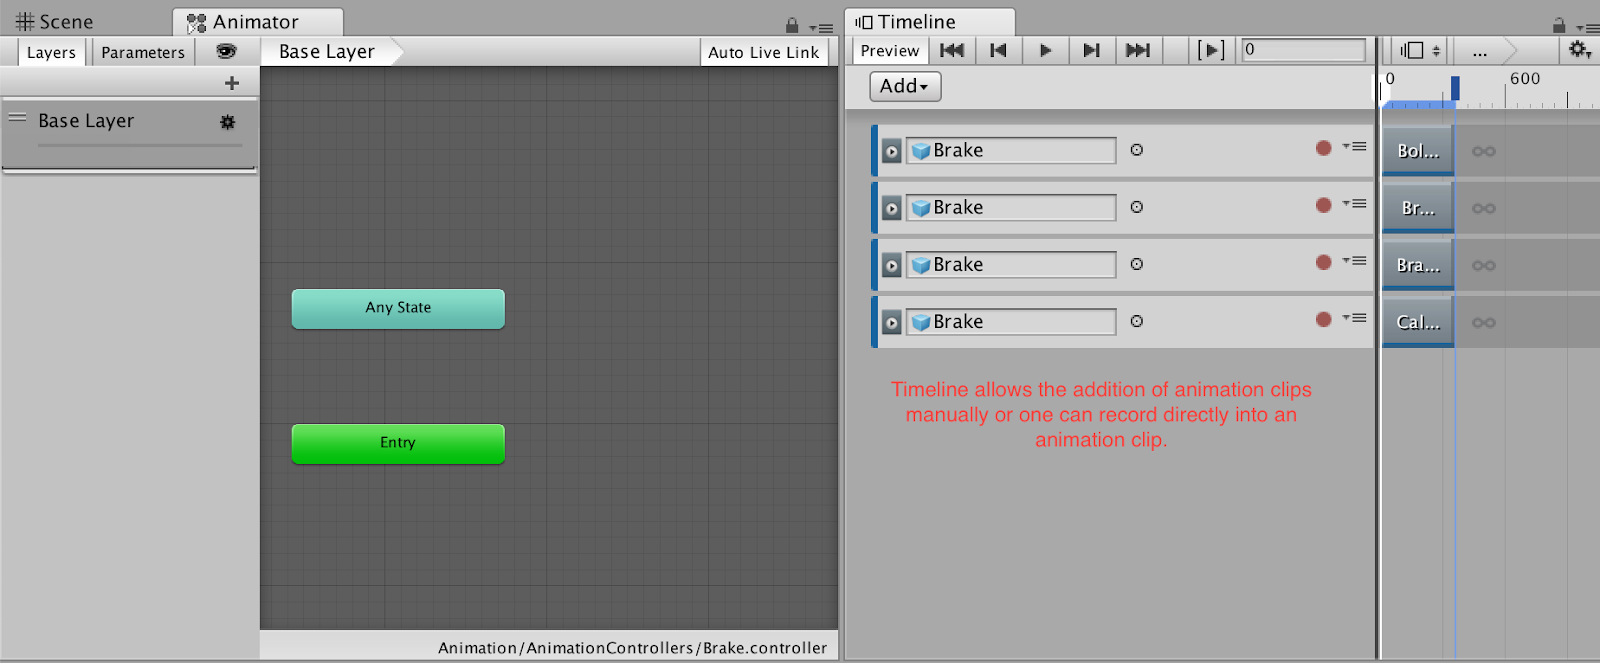
Task: Click the Brake binding field beside Bol... clip
Action: (1011, 150)
